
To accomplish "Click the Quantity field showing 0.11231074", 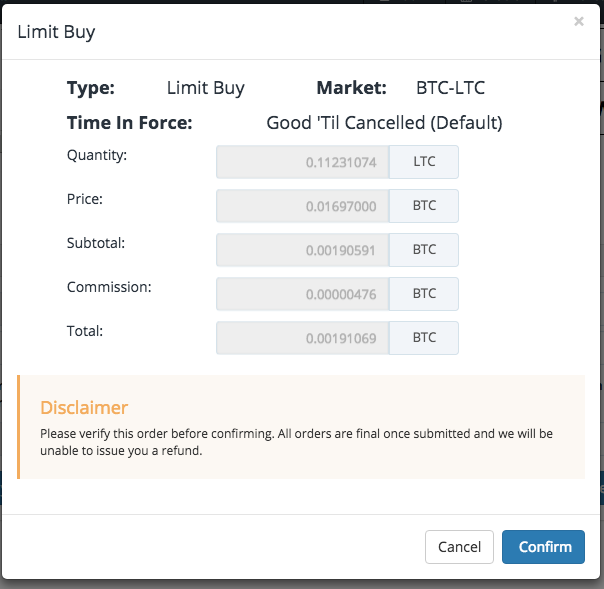I will (303, 162).
